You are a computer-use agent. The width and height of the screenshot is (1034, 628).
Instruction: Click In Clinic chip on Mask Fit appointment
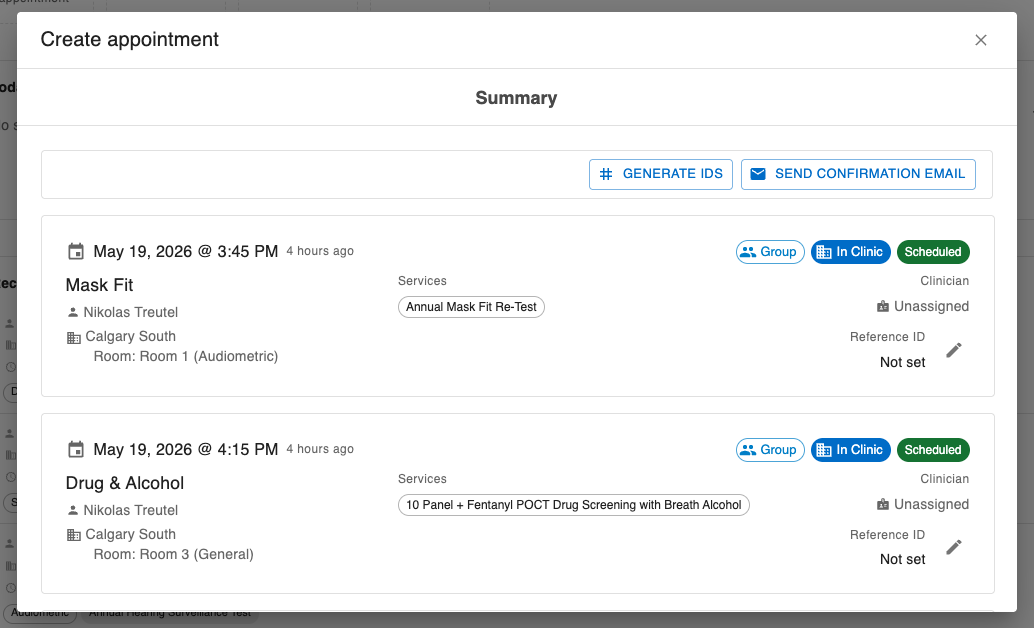(851, 252)
